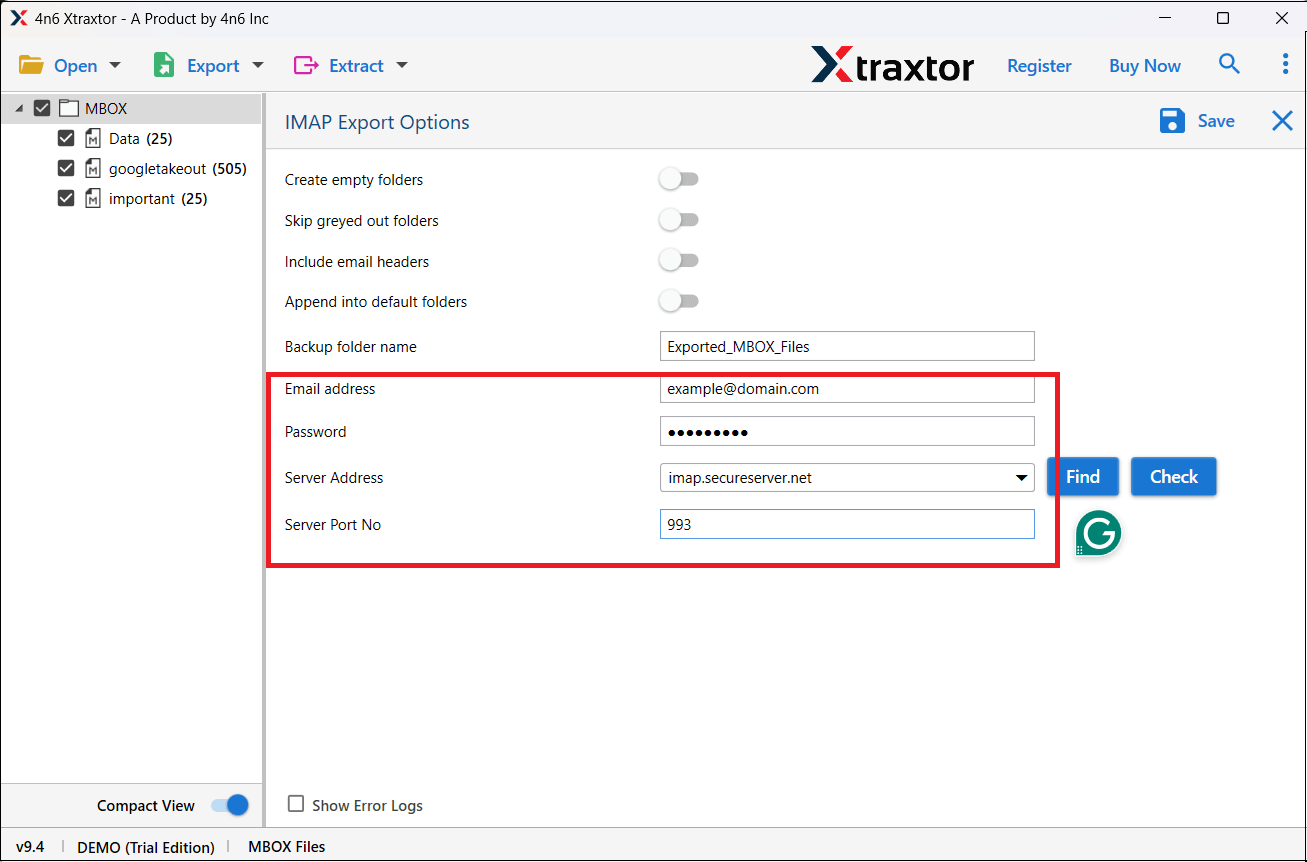
Task: Click the Backup folder name field
Action: (x=847, y=346)
